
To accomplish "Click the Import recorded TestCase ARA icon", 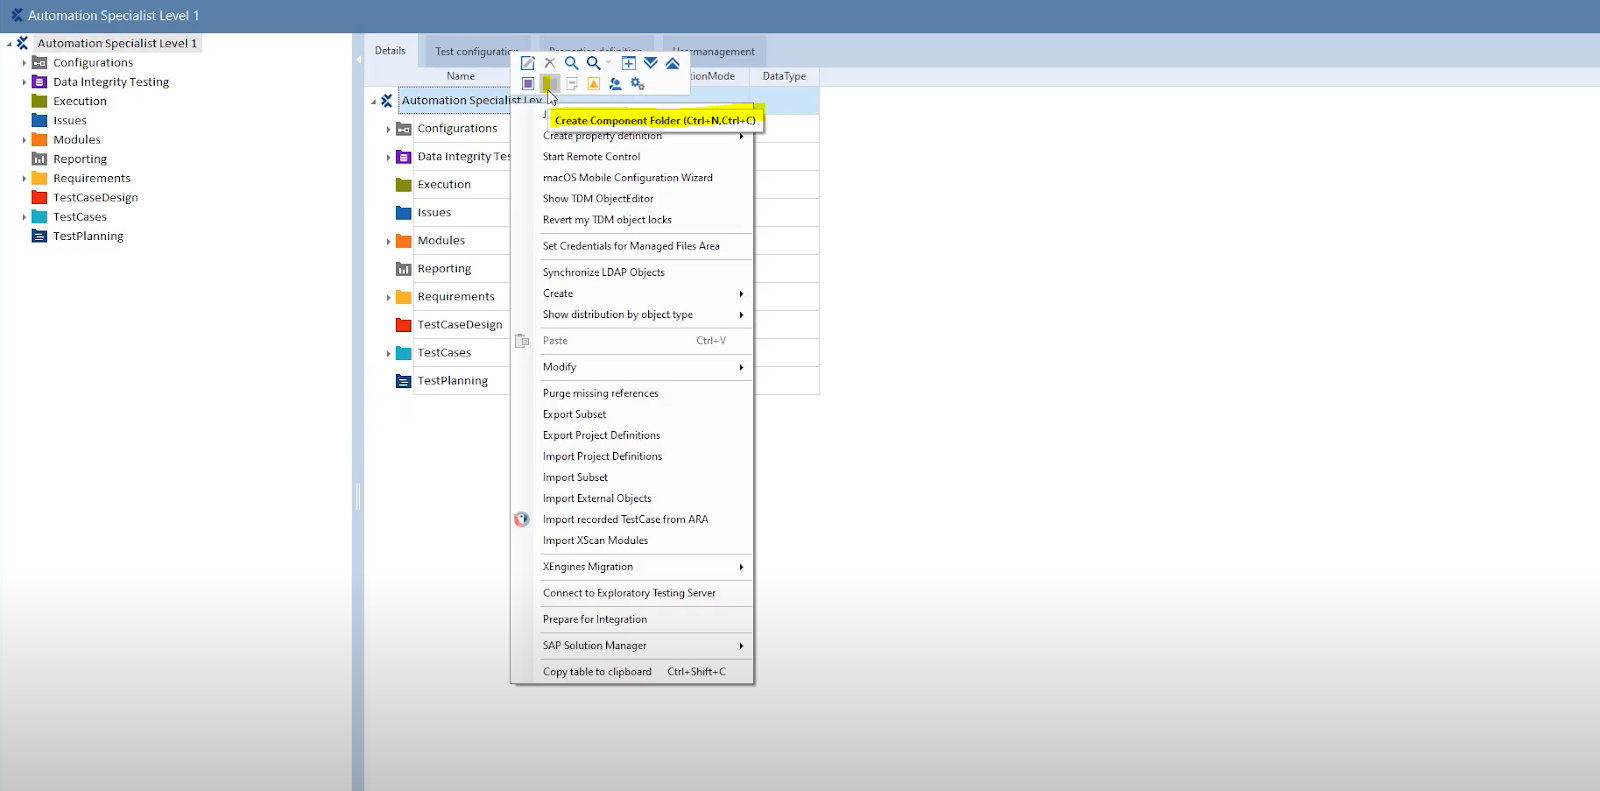I will point(521,519).
